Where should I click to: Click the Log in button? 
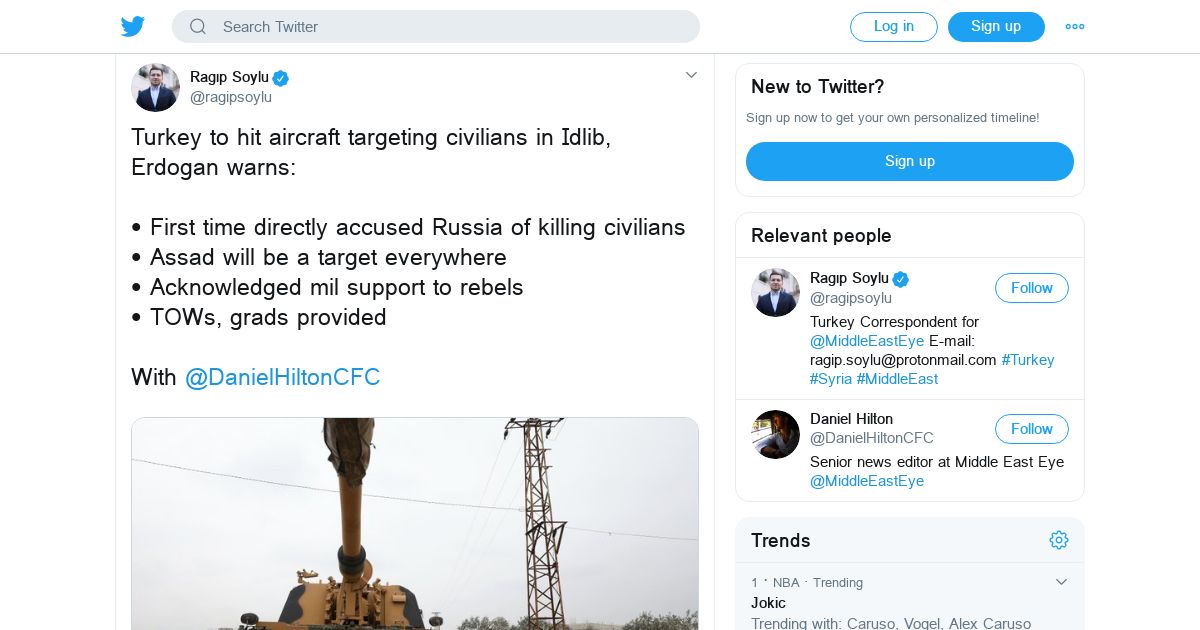893,27
